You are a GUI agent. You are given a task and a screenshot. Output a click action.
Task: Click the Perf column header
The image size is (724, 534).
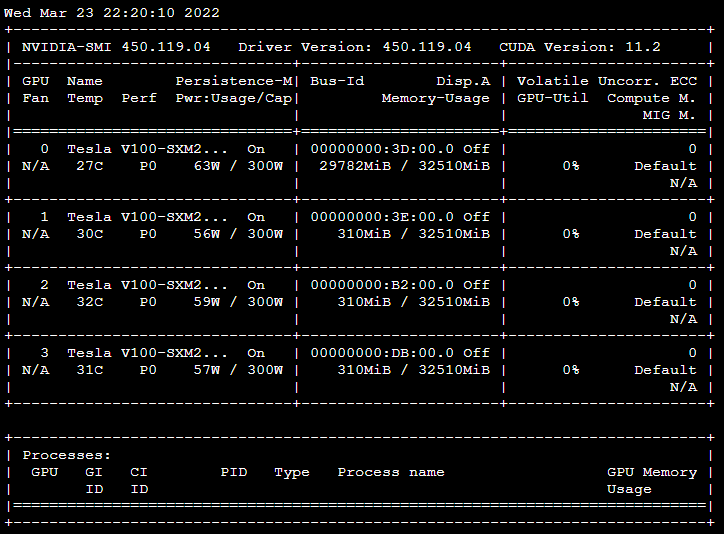(139, 98)
